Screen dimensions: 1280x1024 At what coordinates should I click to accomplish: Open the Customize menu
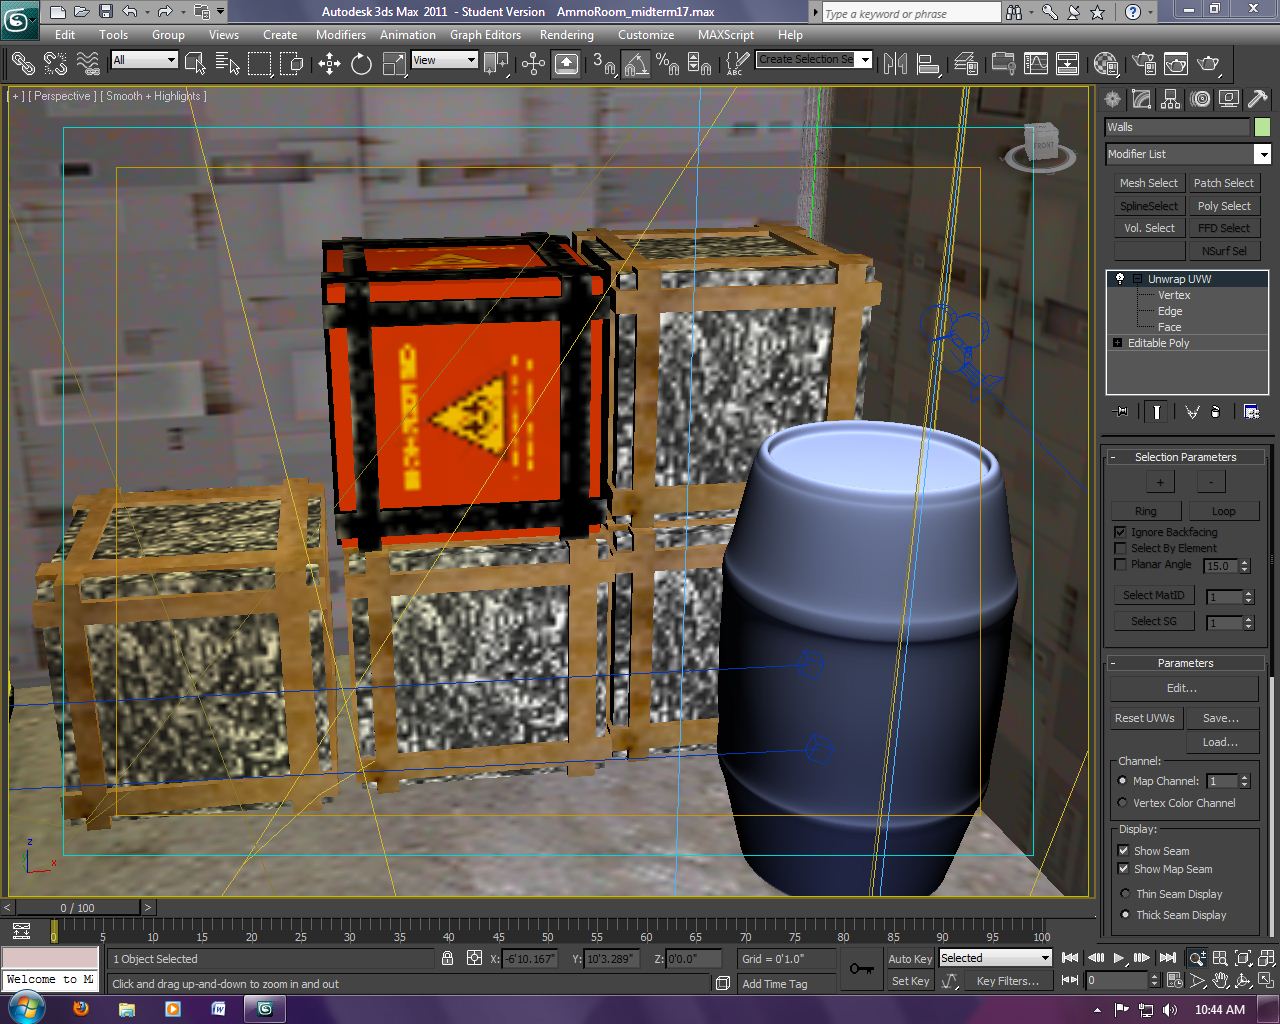(x=646, y=34)
